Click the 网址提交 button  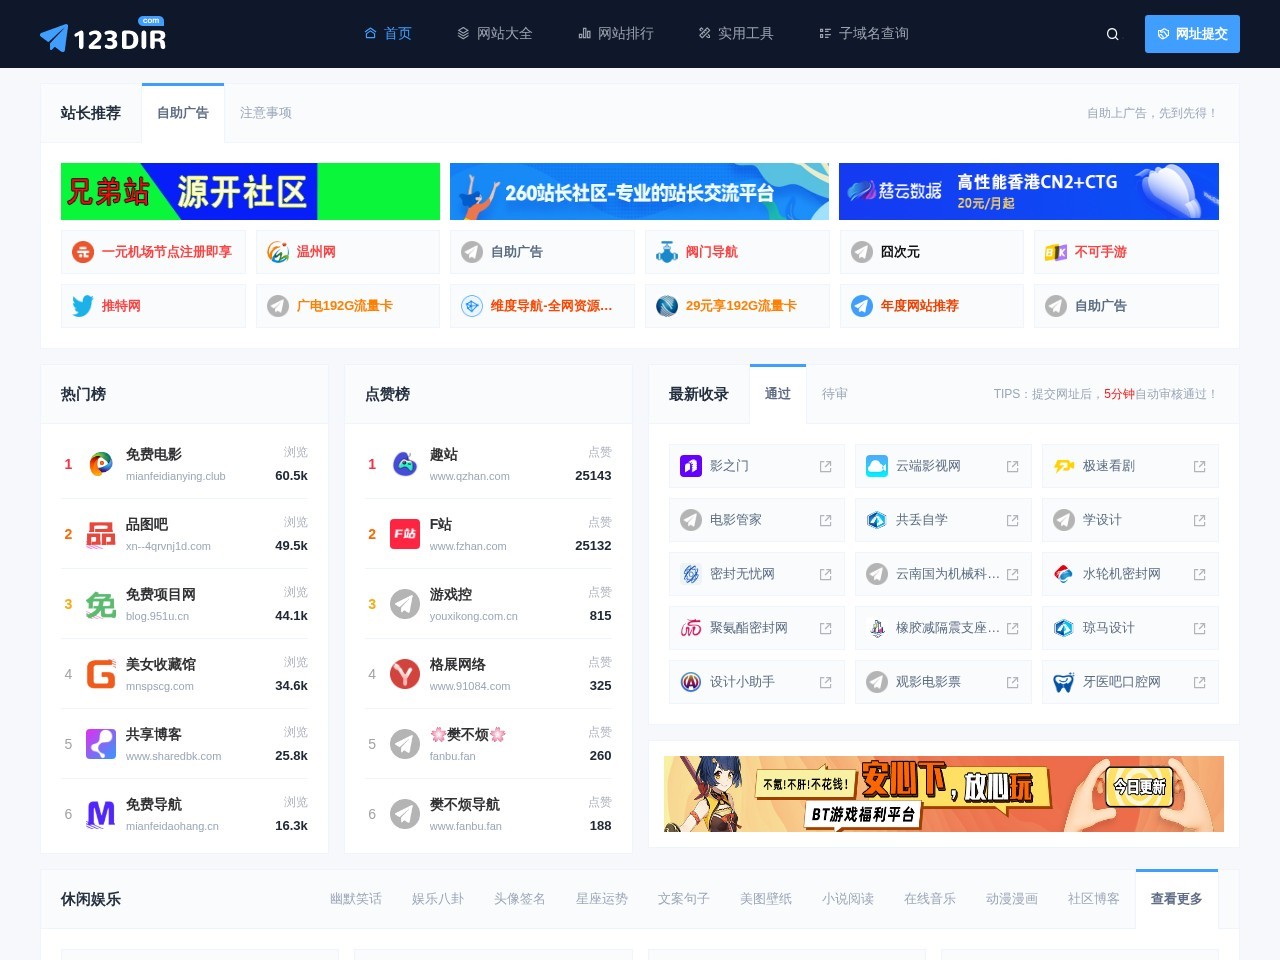click(1192, 33)
